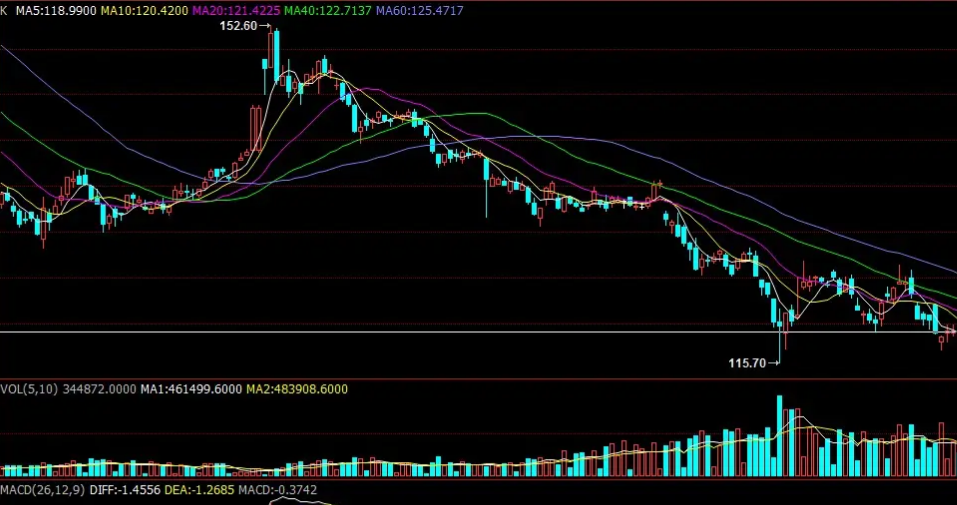Open the MACD(26,12,9) indicator label
The height and width of the screenshot is (505, 957).
tap(43, 490)
